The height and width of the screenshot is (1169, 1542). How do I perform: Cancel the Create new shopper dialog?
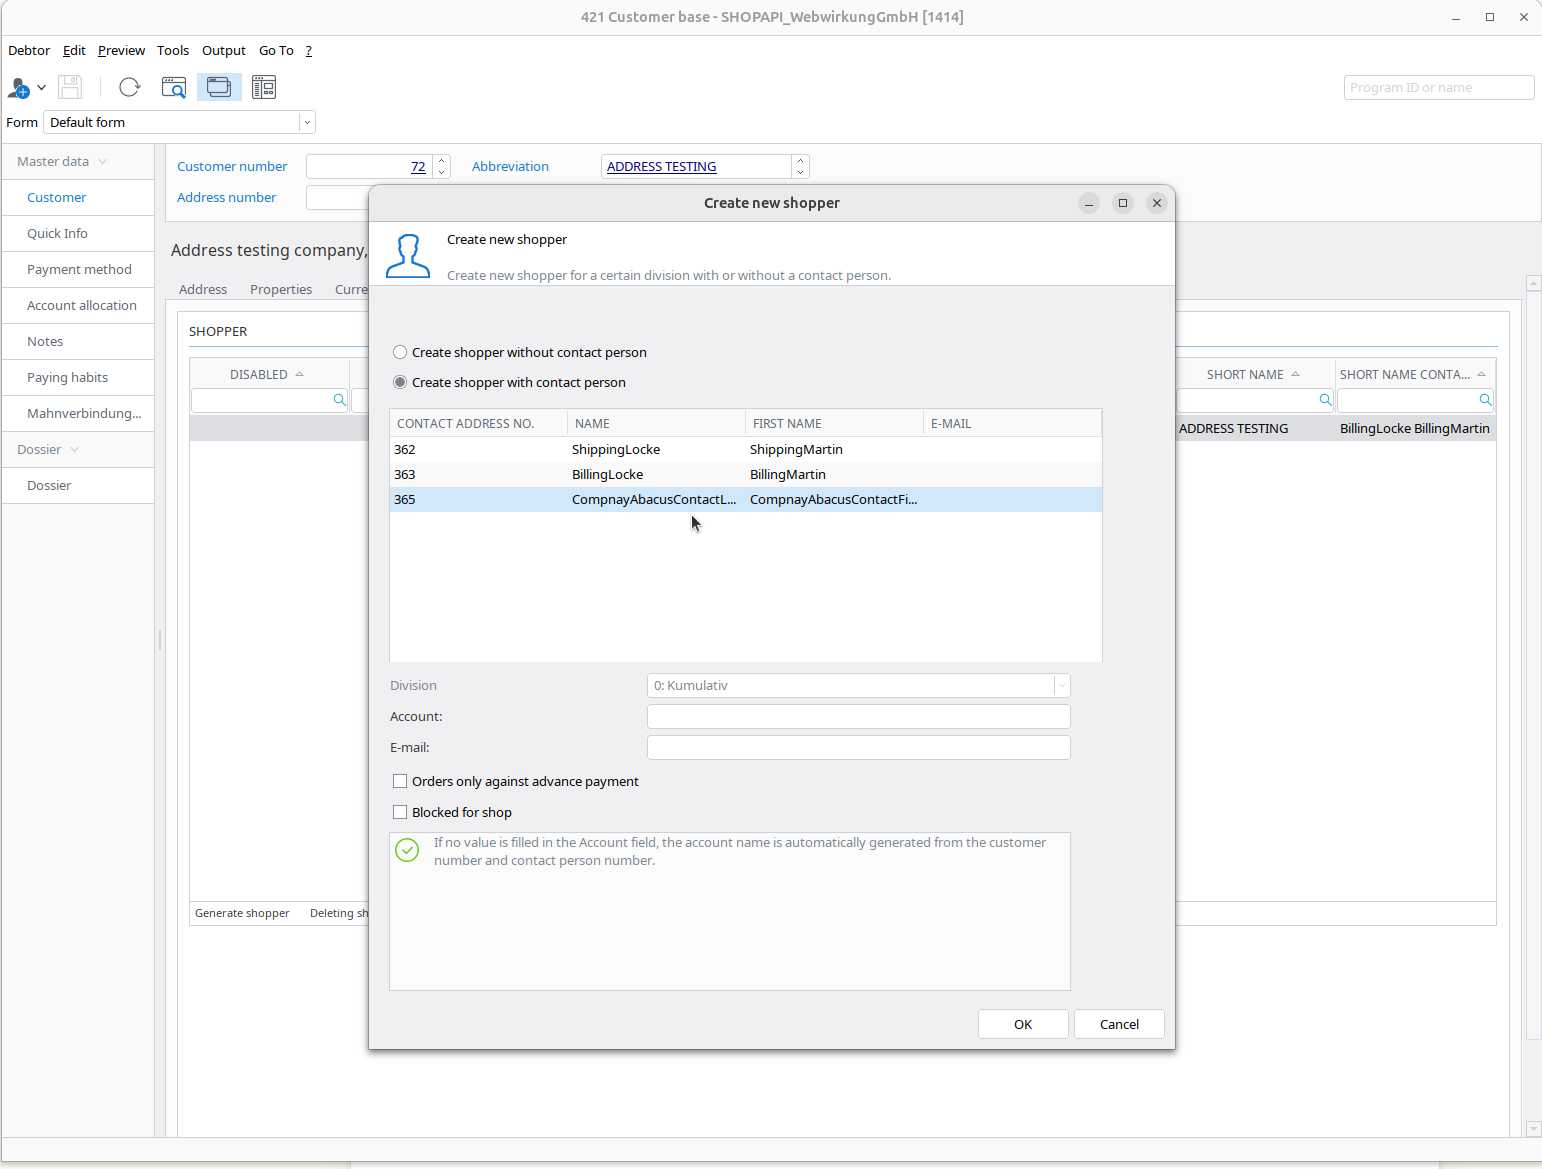point(1119,1024)
